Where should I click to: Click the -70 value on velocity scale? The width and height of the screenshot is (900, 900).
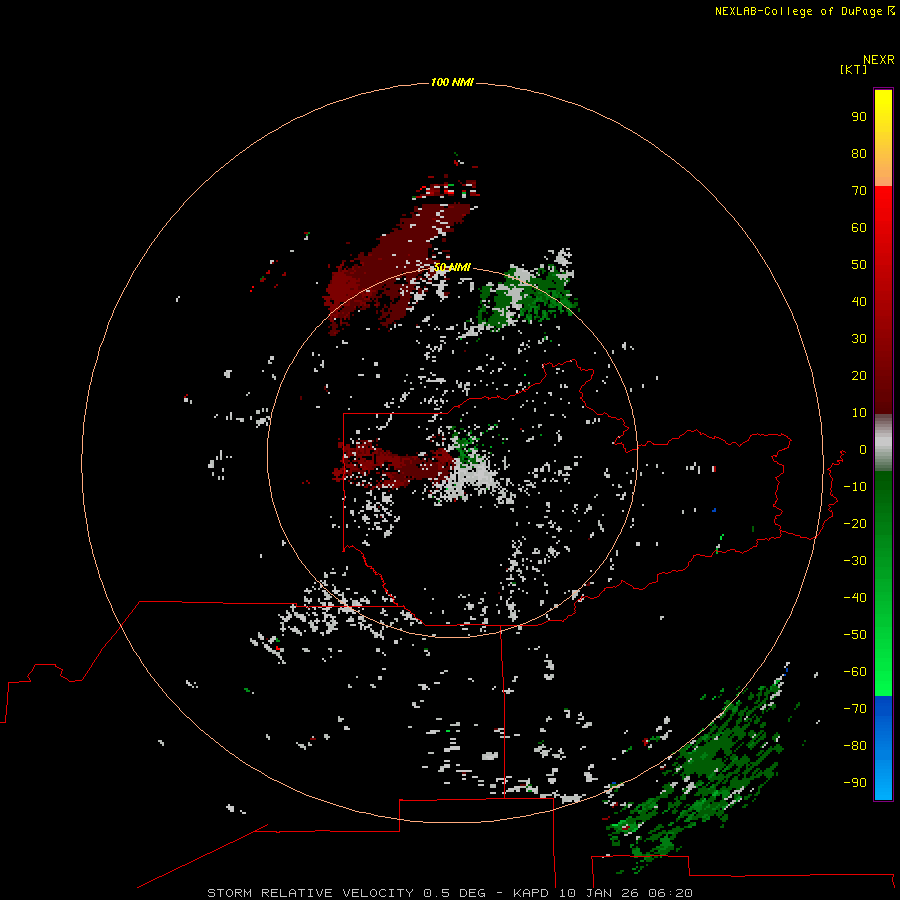(855, 709)
